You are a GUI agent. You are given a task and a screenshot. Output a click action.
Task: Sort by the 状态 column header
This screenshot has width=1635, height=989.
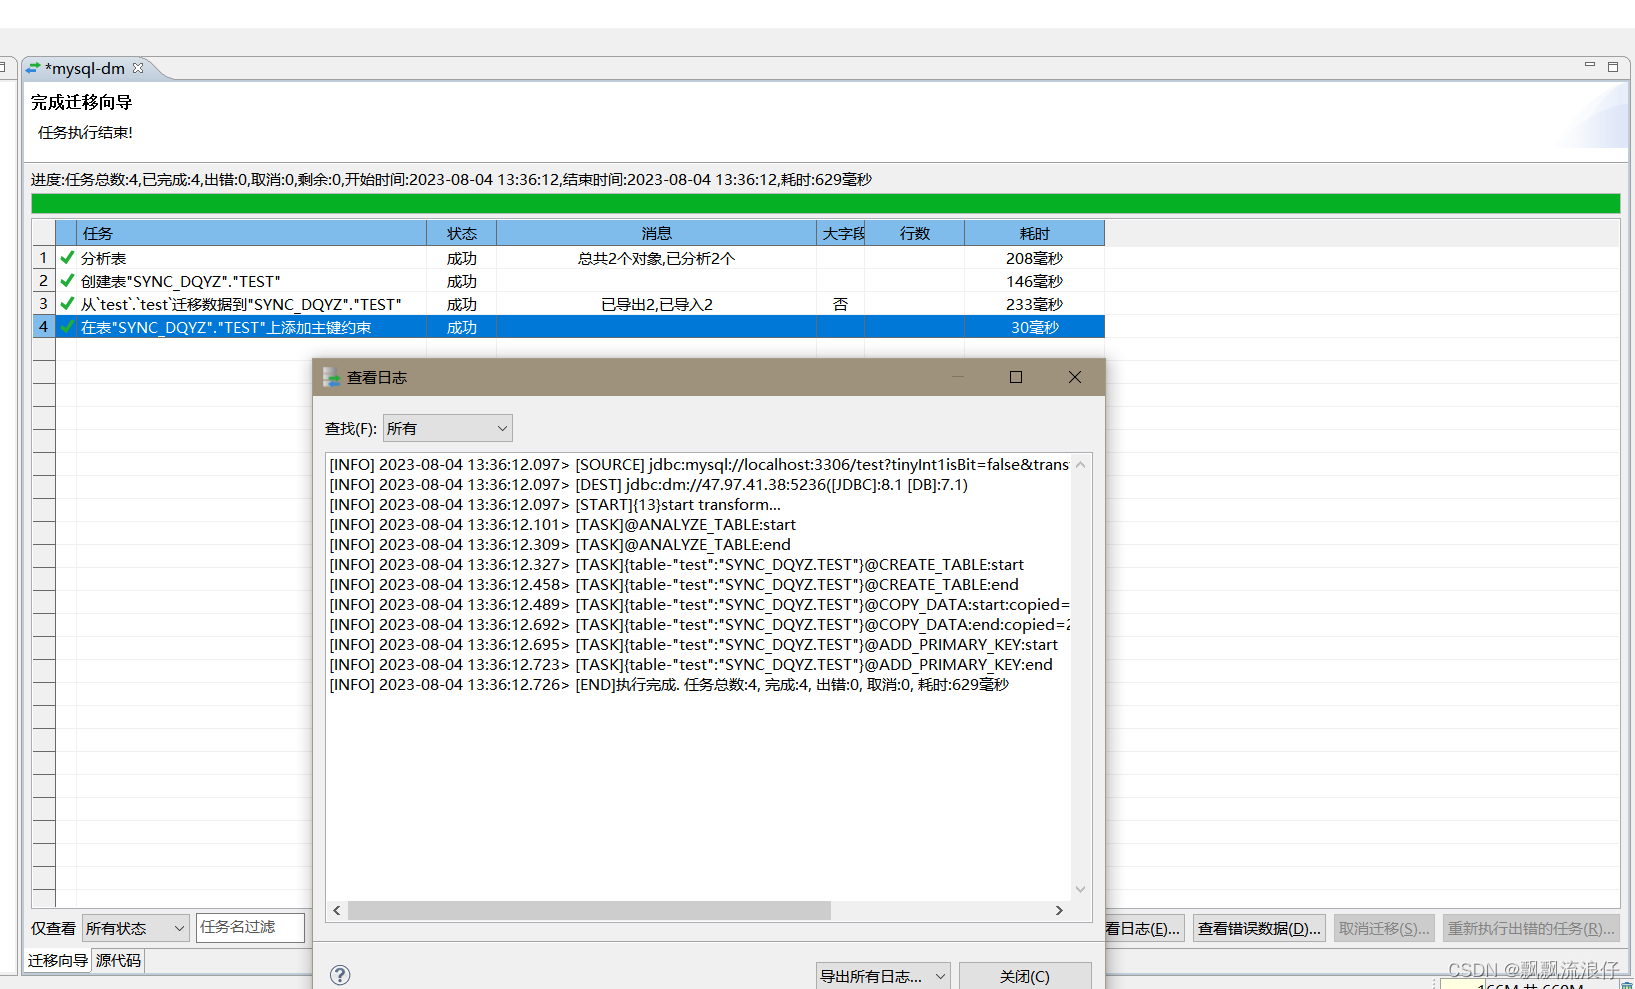pyautogui.click(x=461, y=233)
